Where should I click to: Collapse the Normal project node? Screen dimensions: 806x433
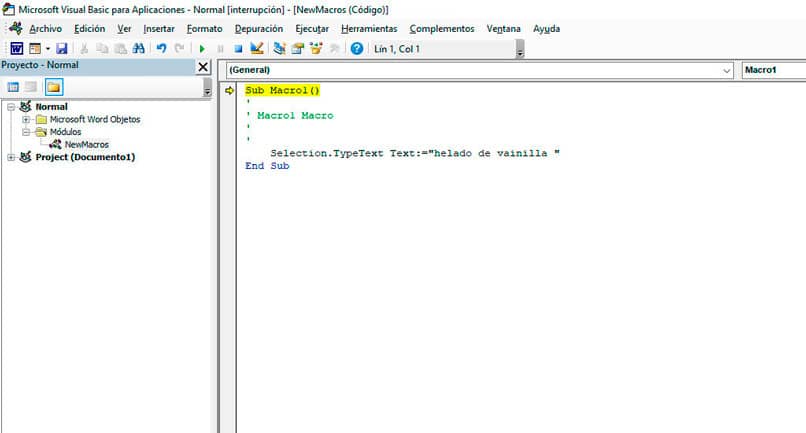pos(11,107)
